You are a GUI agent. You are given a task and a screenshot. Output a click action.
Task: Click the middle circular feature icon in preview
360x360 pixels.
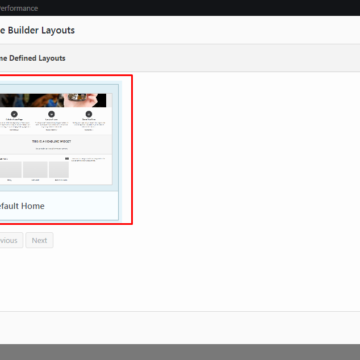pos(51,114)
